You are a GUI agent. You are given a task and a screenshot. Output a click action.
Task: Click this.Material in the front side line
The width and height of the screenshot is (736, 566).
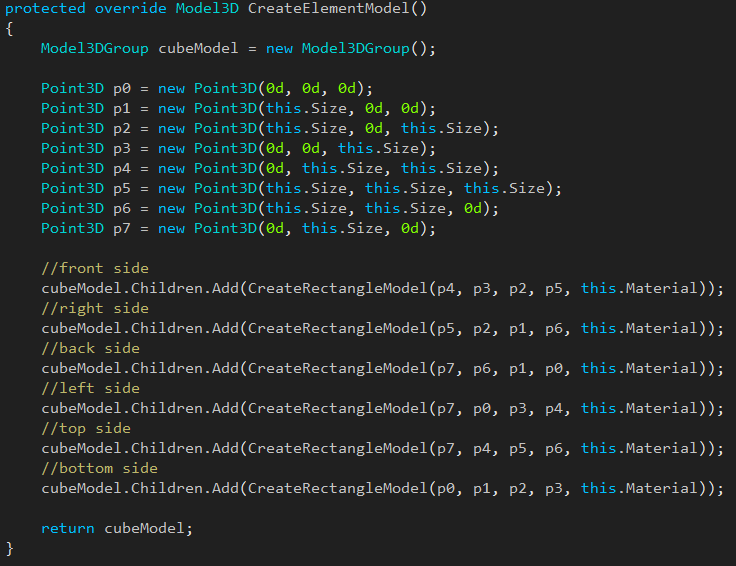pos(639,288)
